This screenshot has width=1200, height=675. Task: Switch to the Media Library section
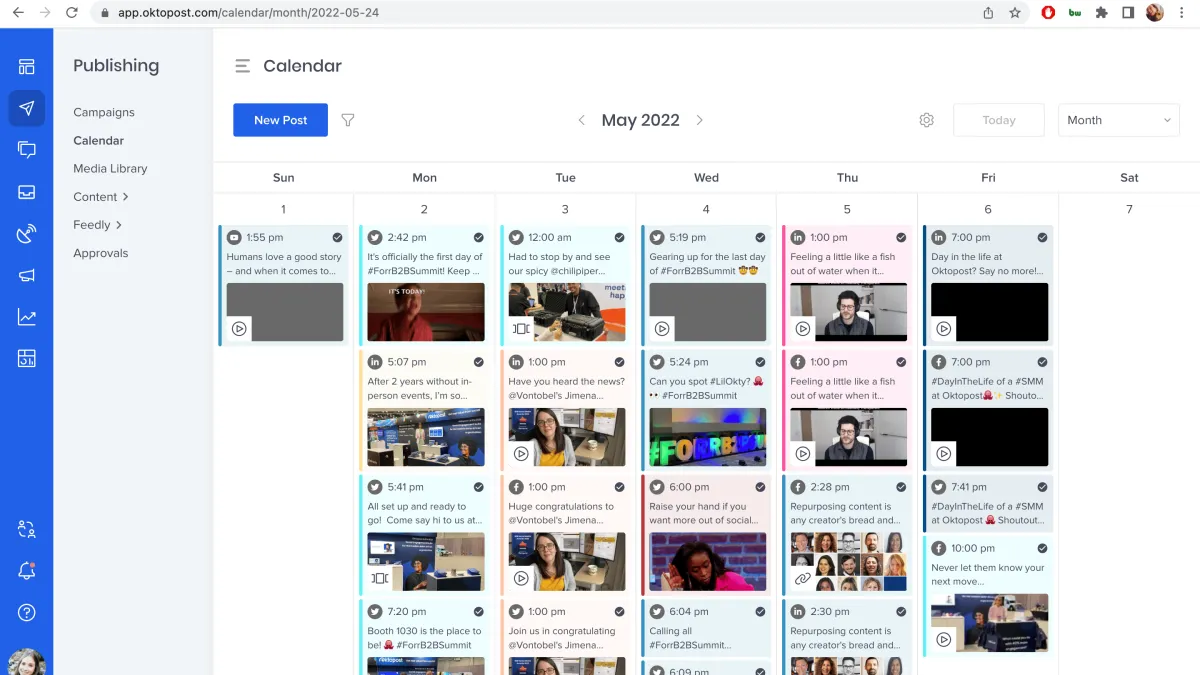[111, 168]
